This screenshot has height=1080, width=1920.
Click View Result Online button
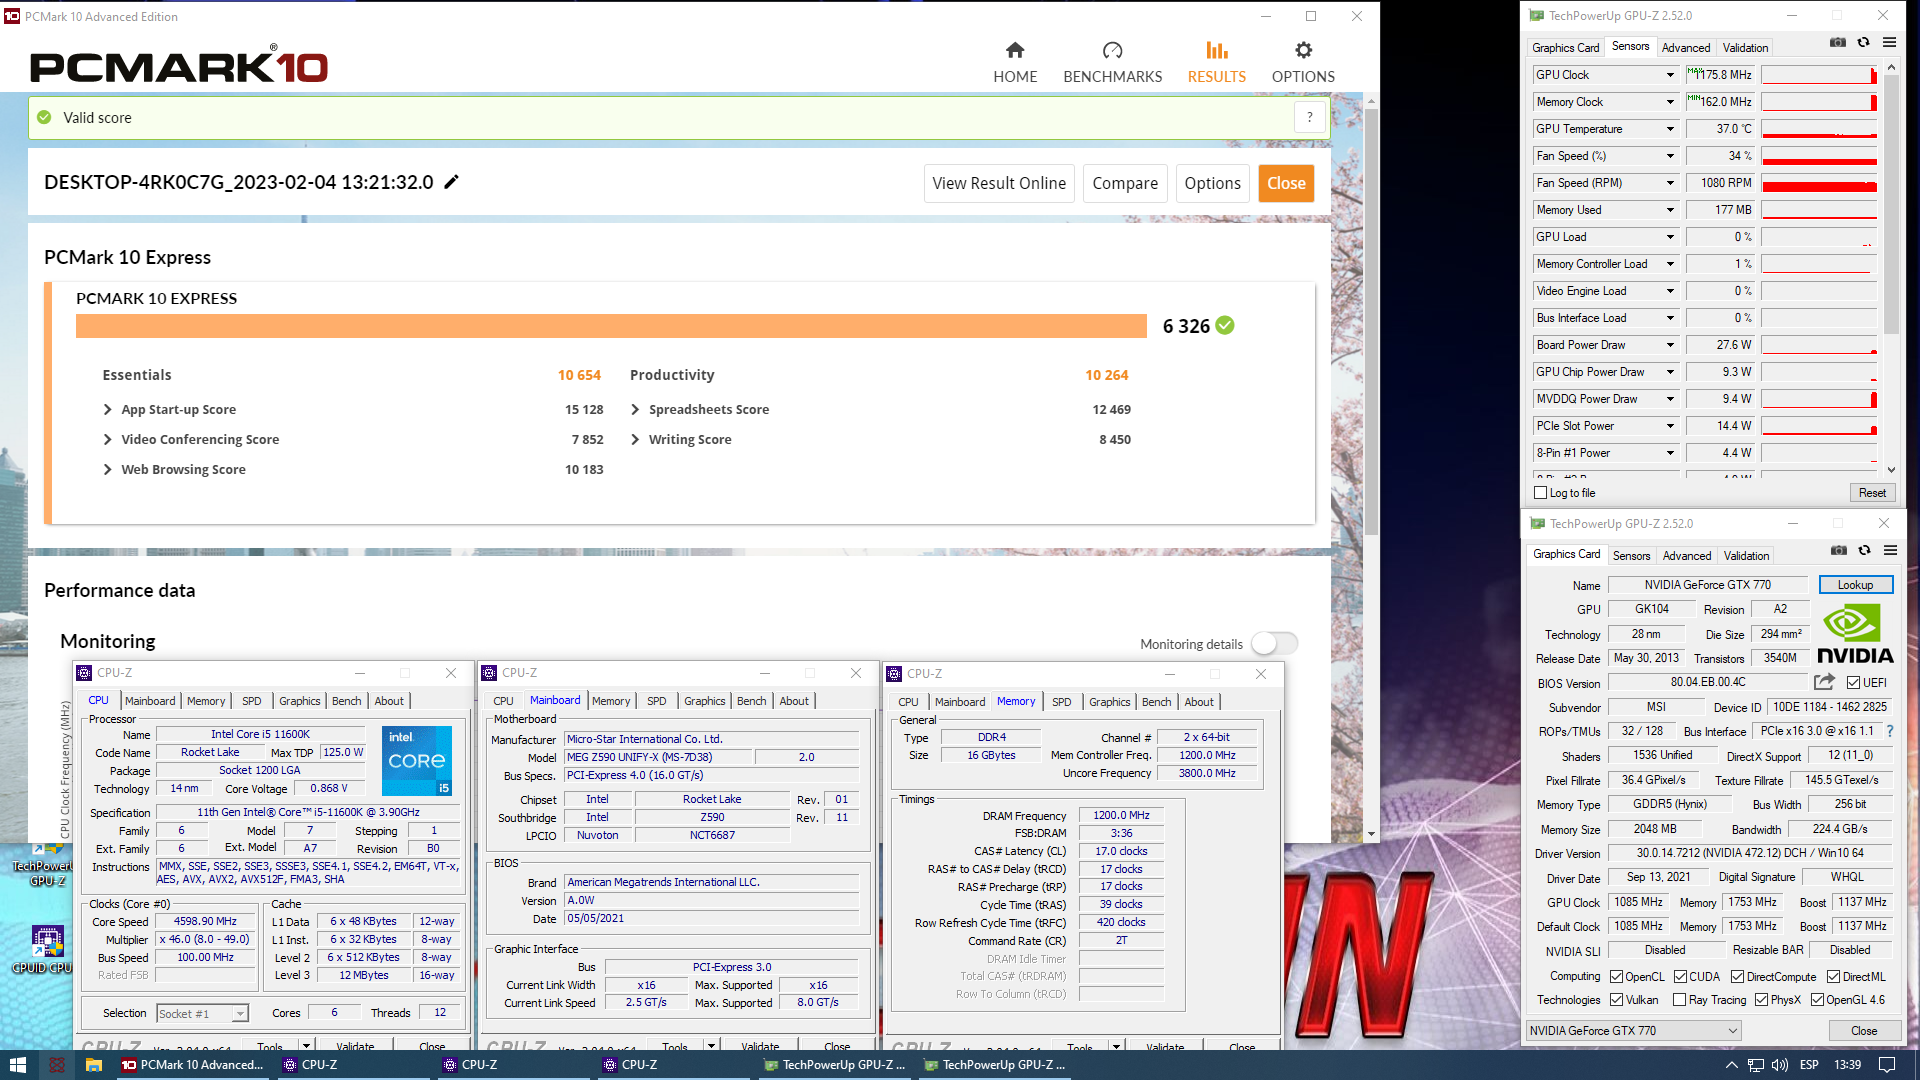coord(999,183)
